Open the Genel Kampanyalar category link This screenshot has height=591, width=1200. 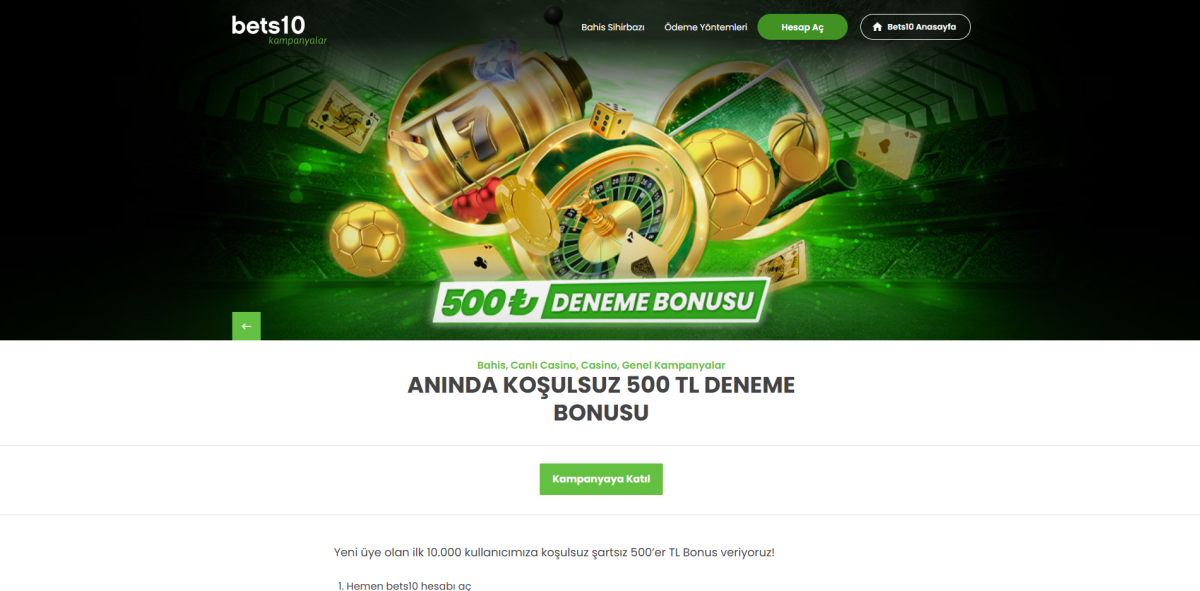[x=674, y=365]
